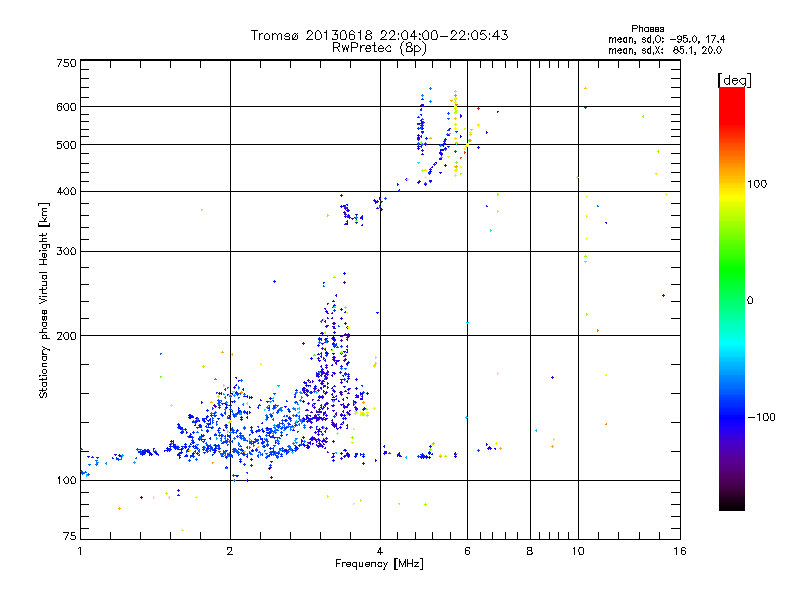The width and height of the screenshot is (800, 600).
Task: Click the x-axis label '10'
Action: pyautogui.click(x=578, y=551)
